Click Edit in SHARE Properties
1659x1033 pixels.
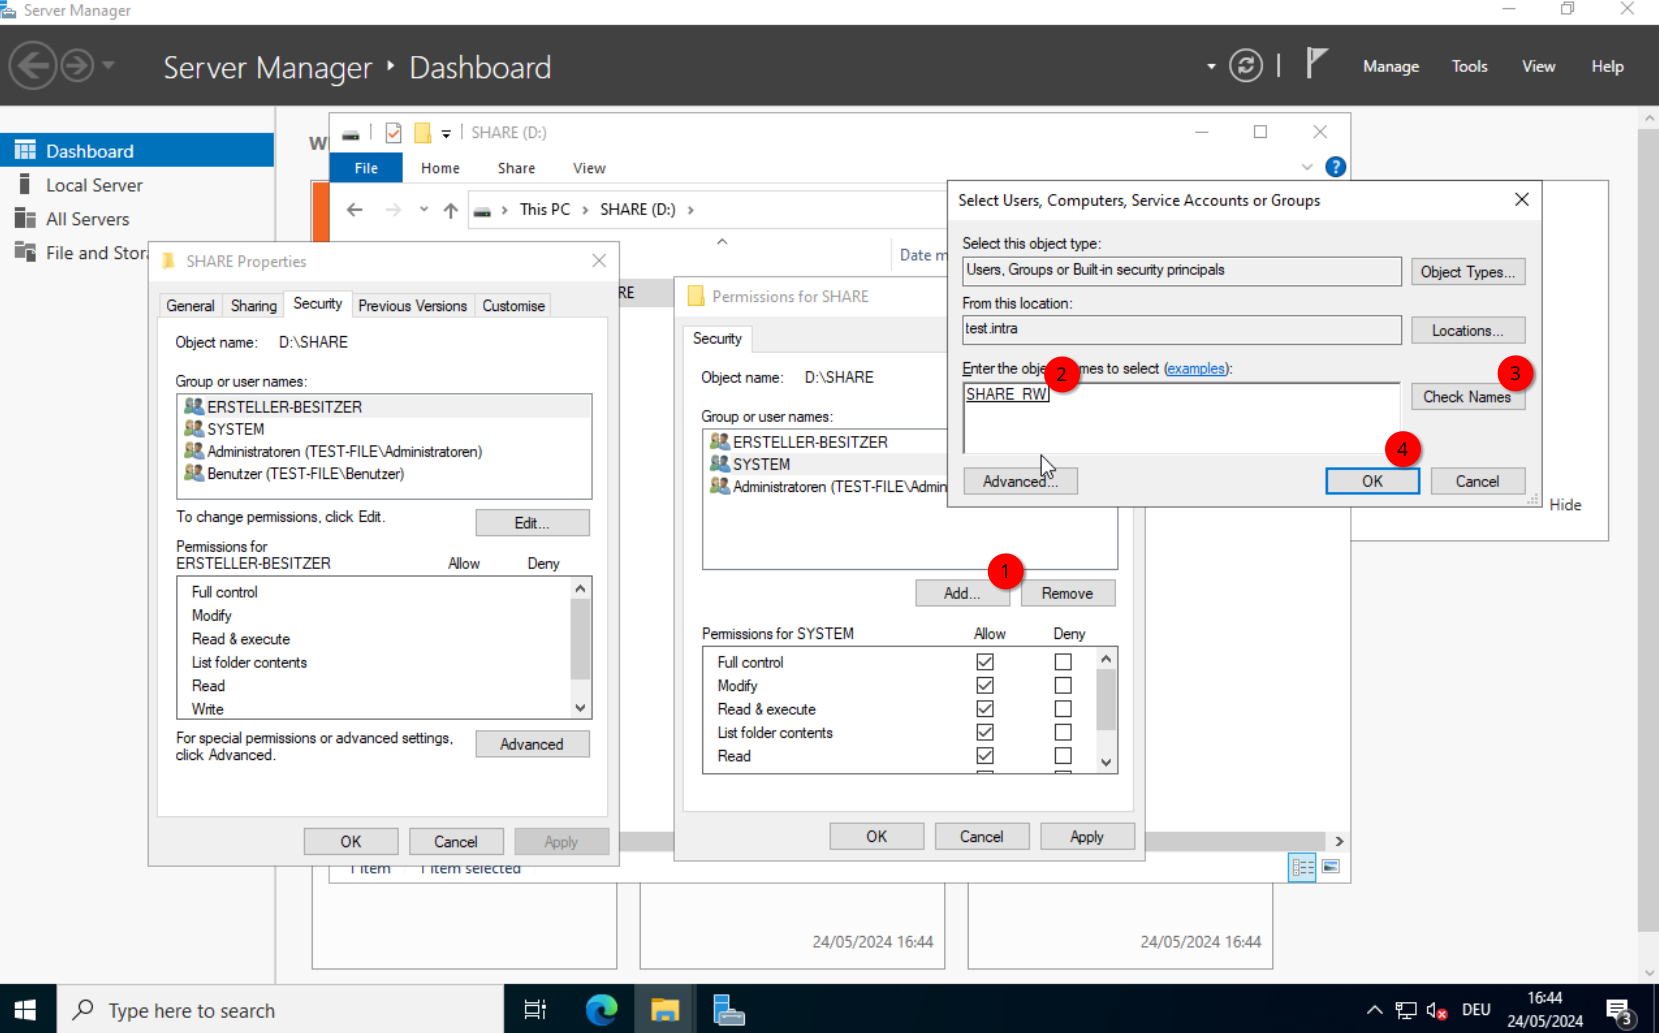point(532,523)
